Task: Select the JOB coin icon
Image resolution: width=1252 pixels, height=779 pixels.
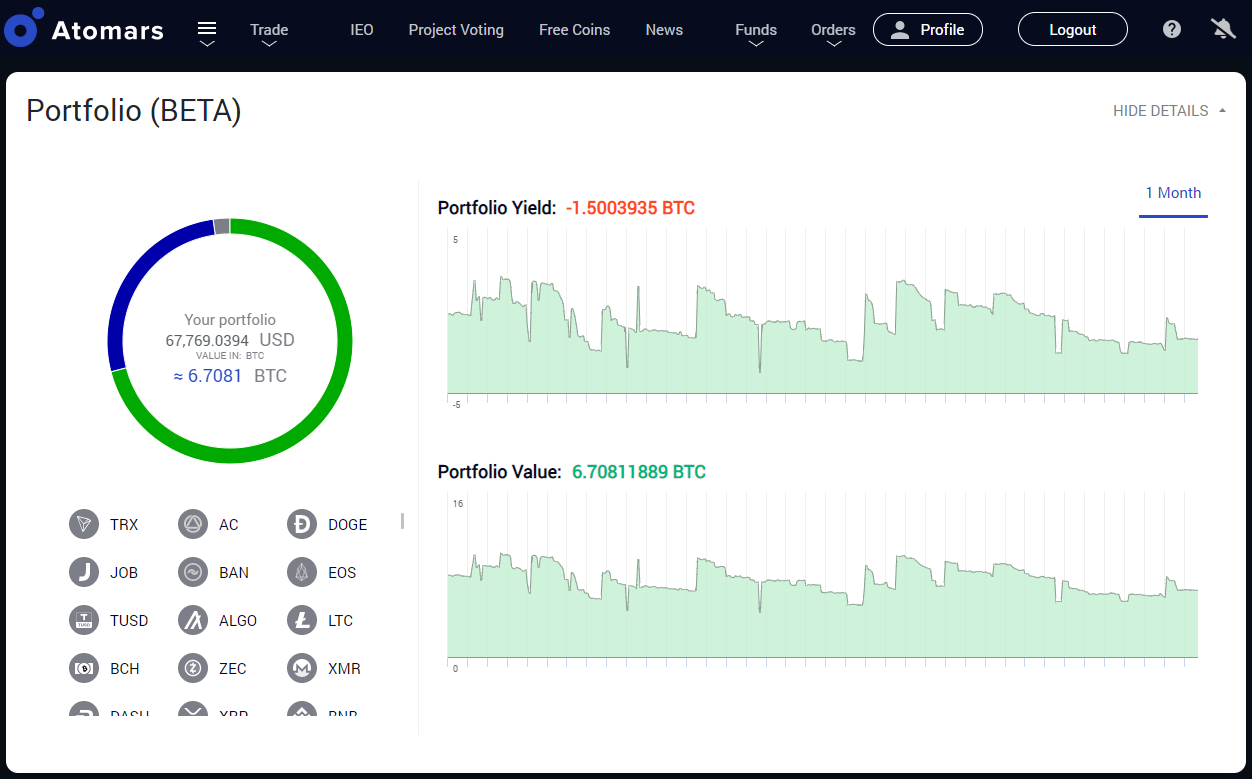Action: (x=84, y=572)
